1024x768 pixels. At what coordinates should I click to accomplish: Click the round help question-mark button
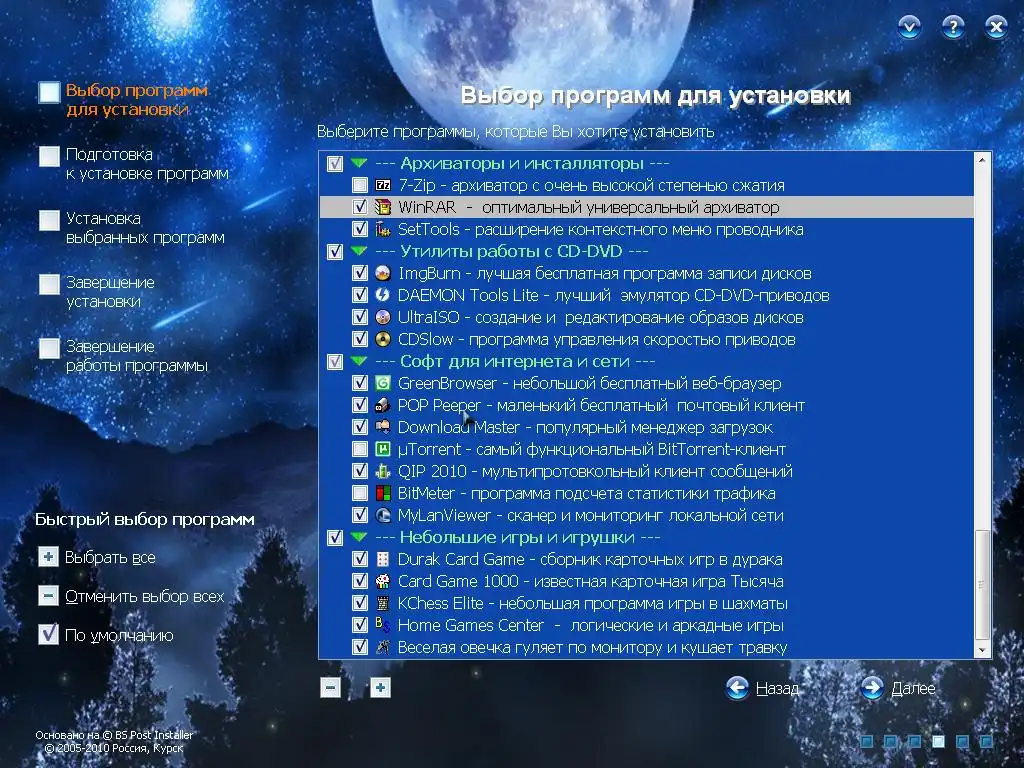(x=953, y=27)
